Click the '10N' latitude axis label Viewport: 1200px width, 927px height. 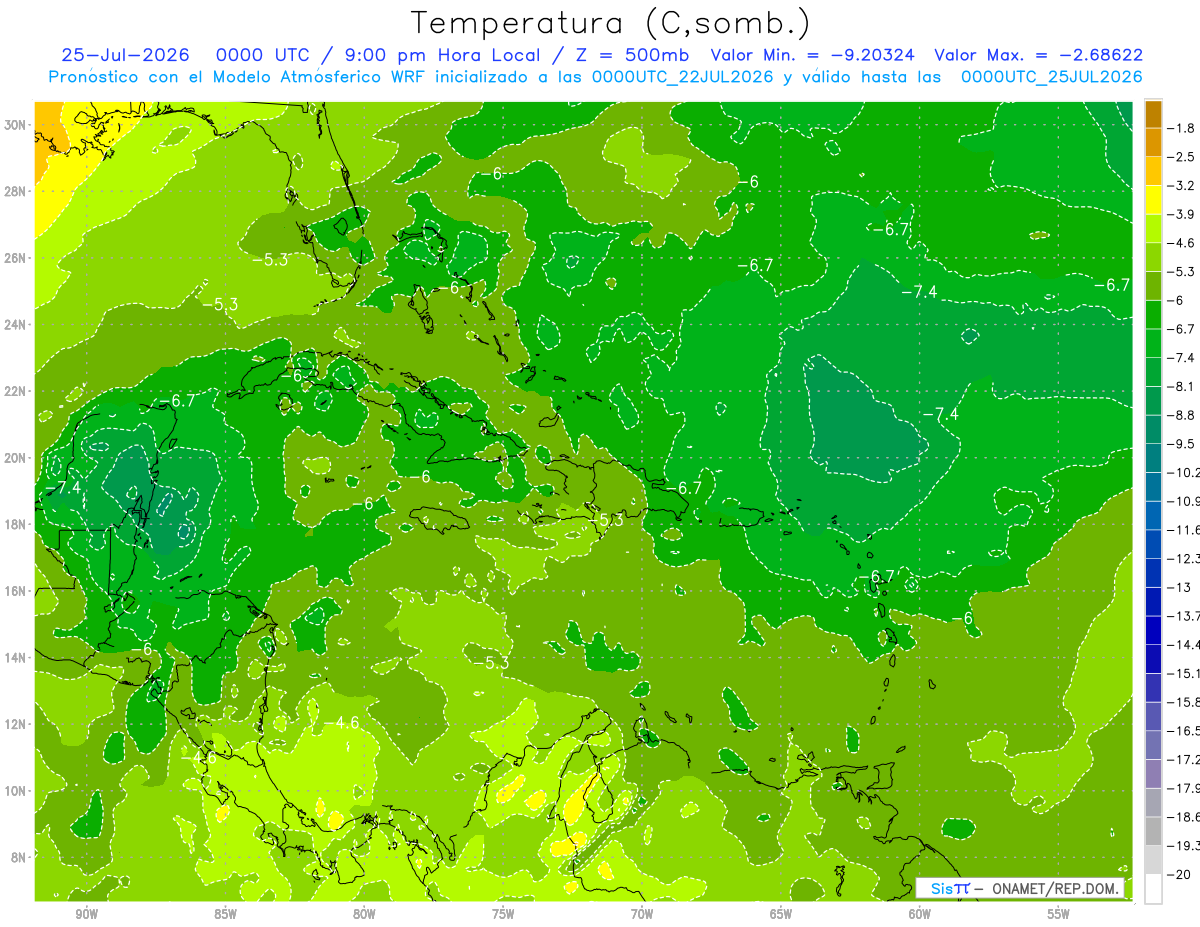[x=16, y=790]
